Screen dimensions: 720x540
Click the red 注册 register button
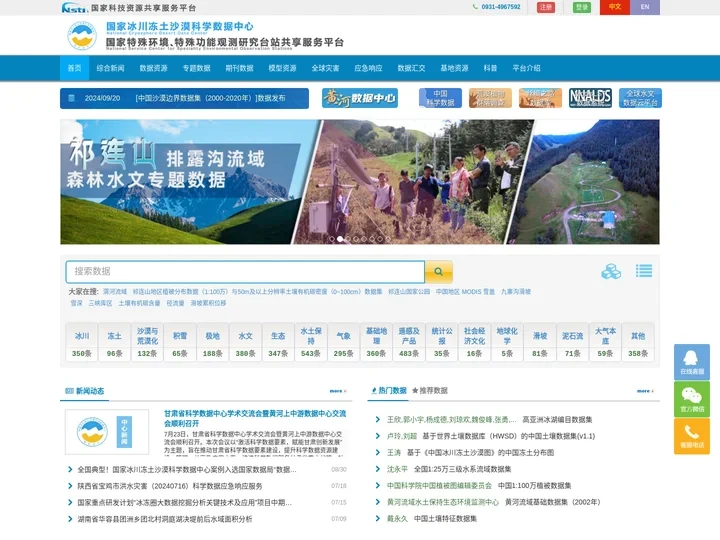546,7
